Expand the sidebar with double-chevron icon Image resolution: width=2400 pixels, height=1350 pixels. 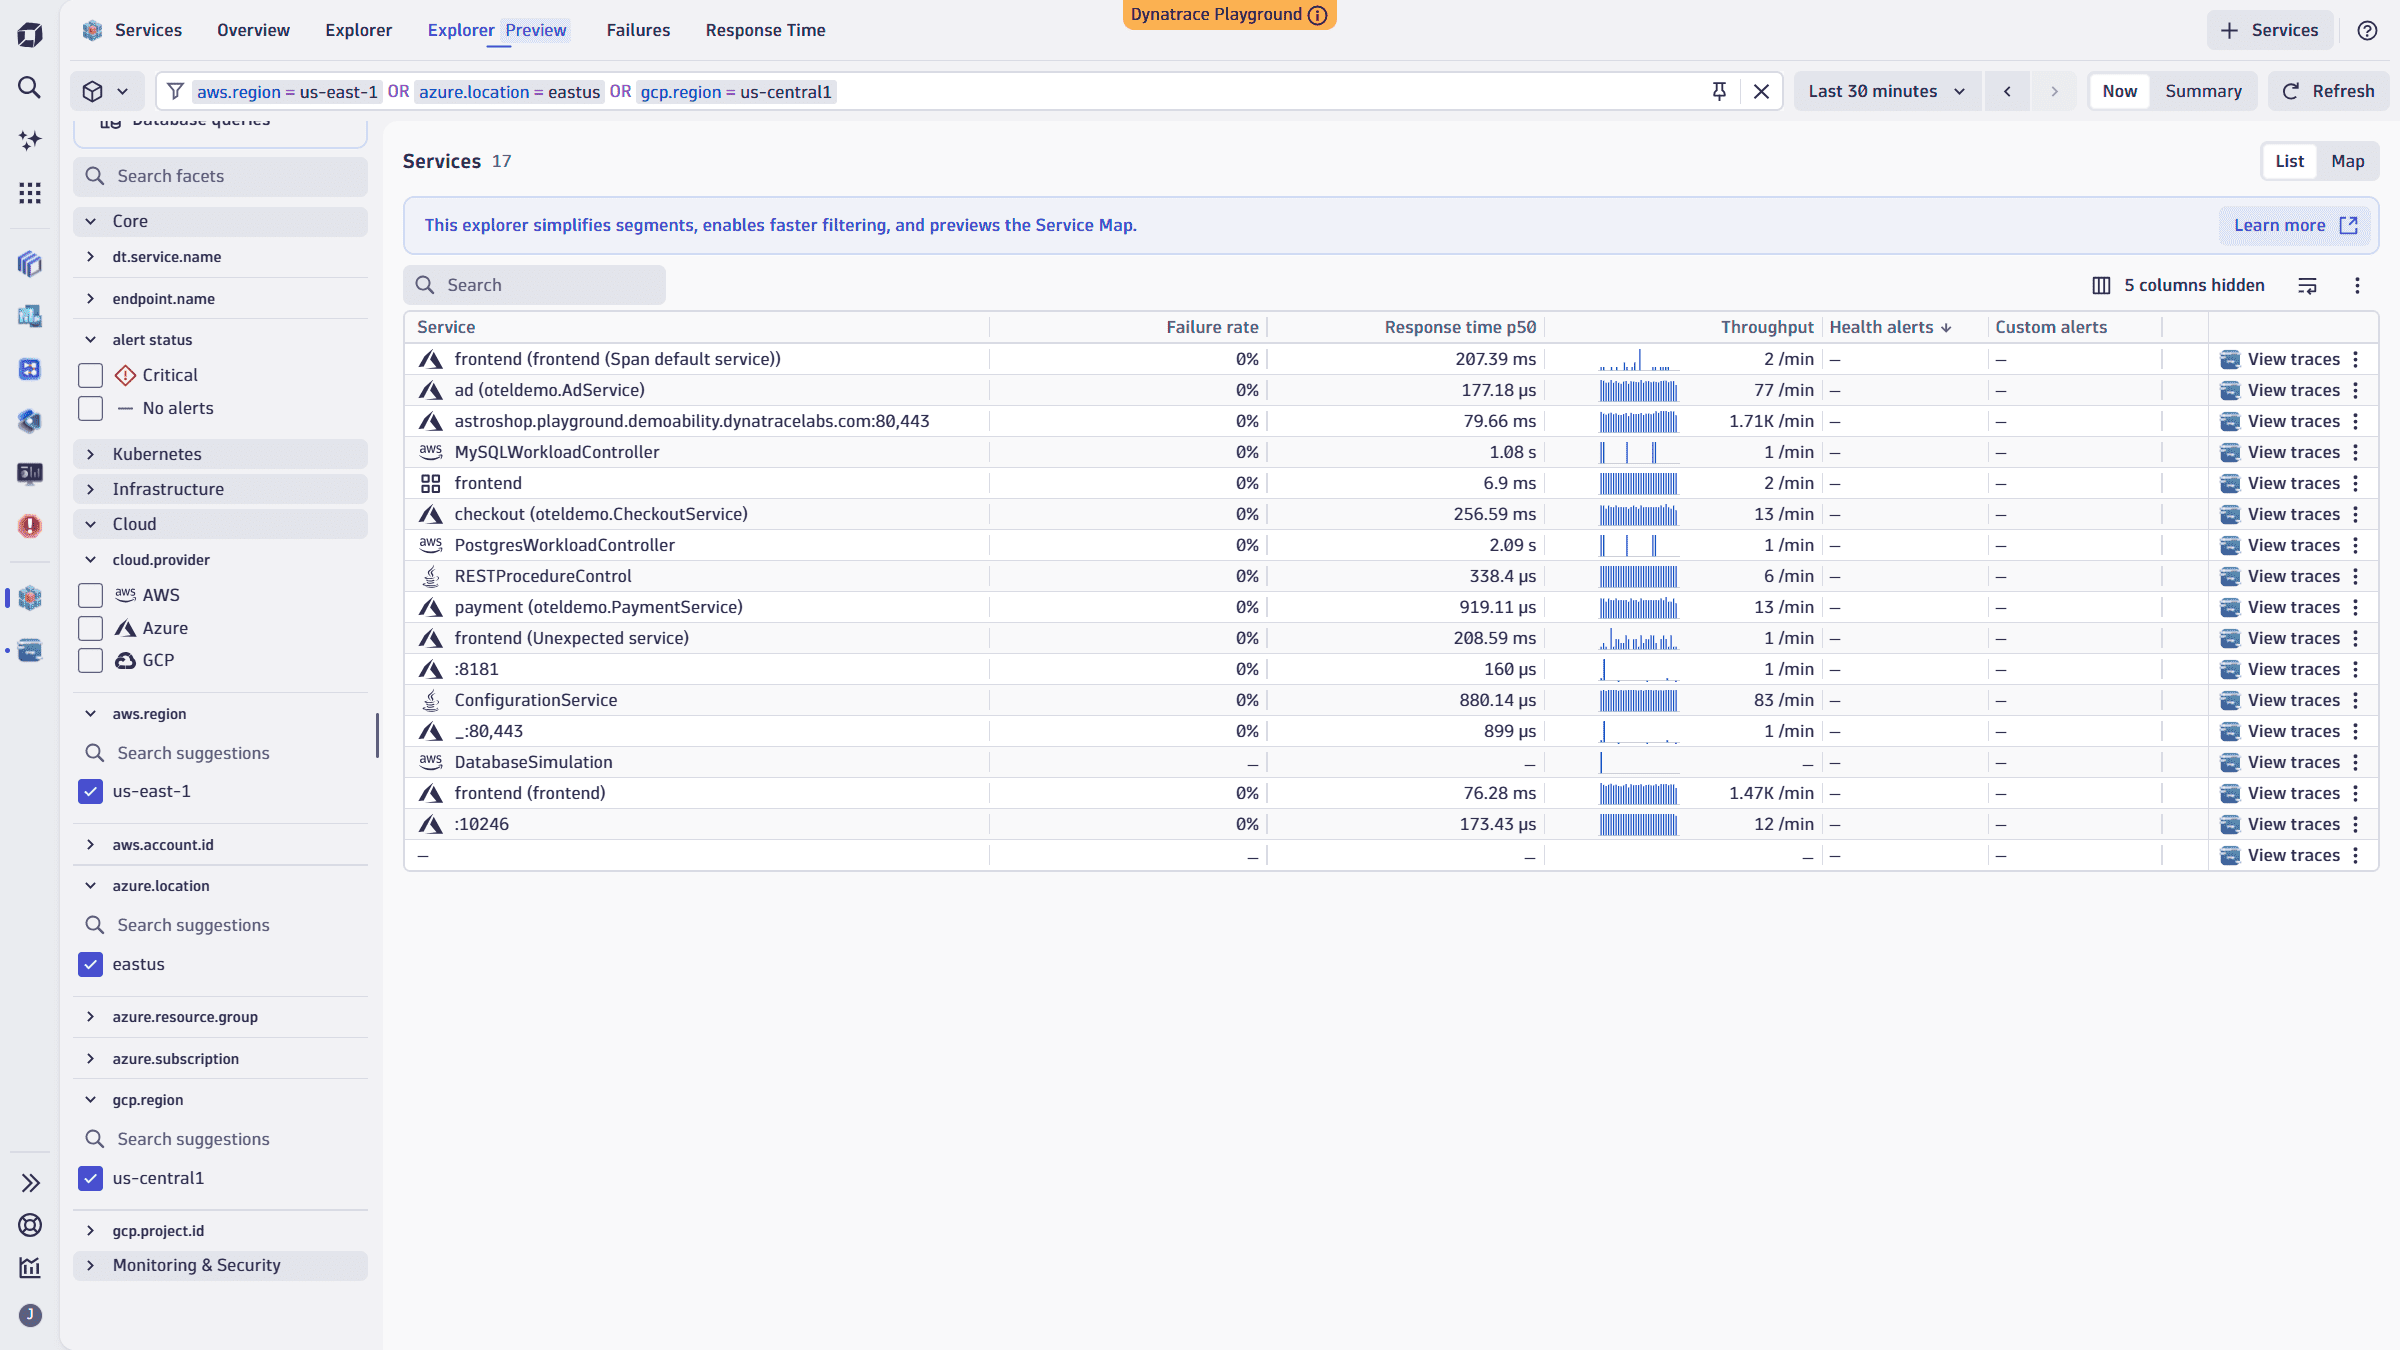tap(30, 1183)
